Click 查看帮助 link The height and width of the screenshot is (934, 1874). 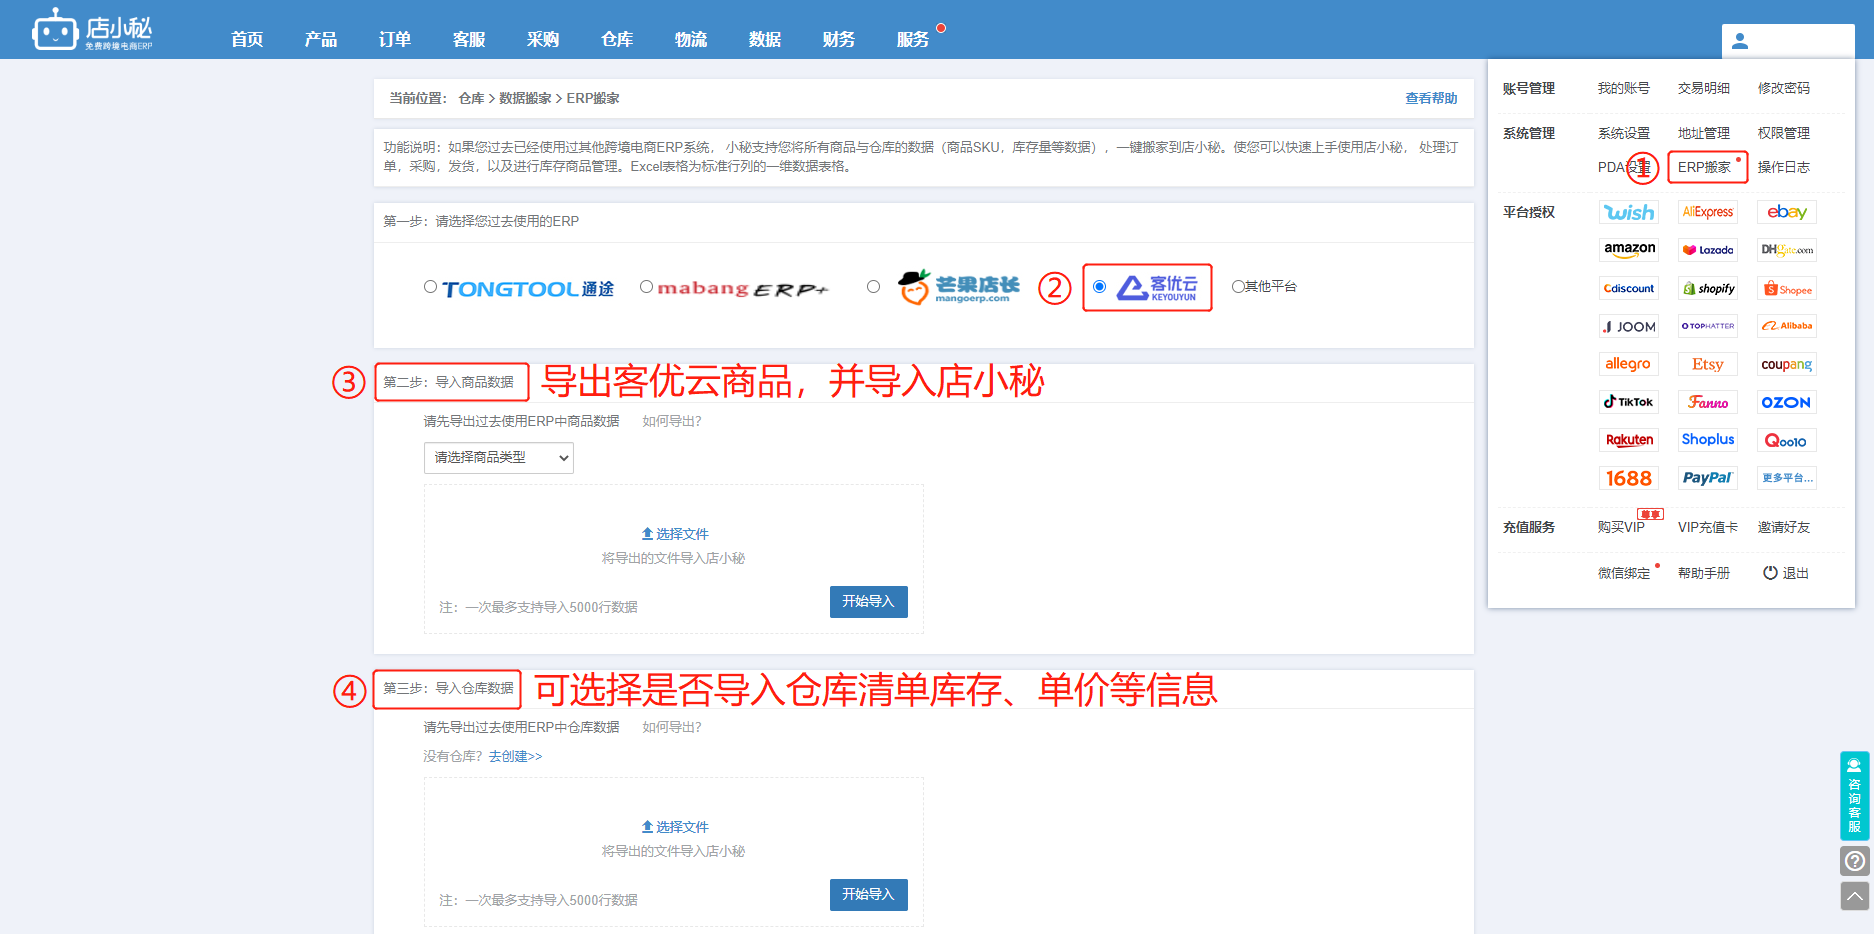[x=1431, y=98]
